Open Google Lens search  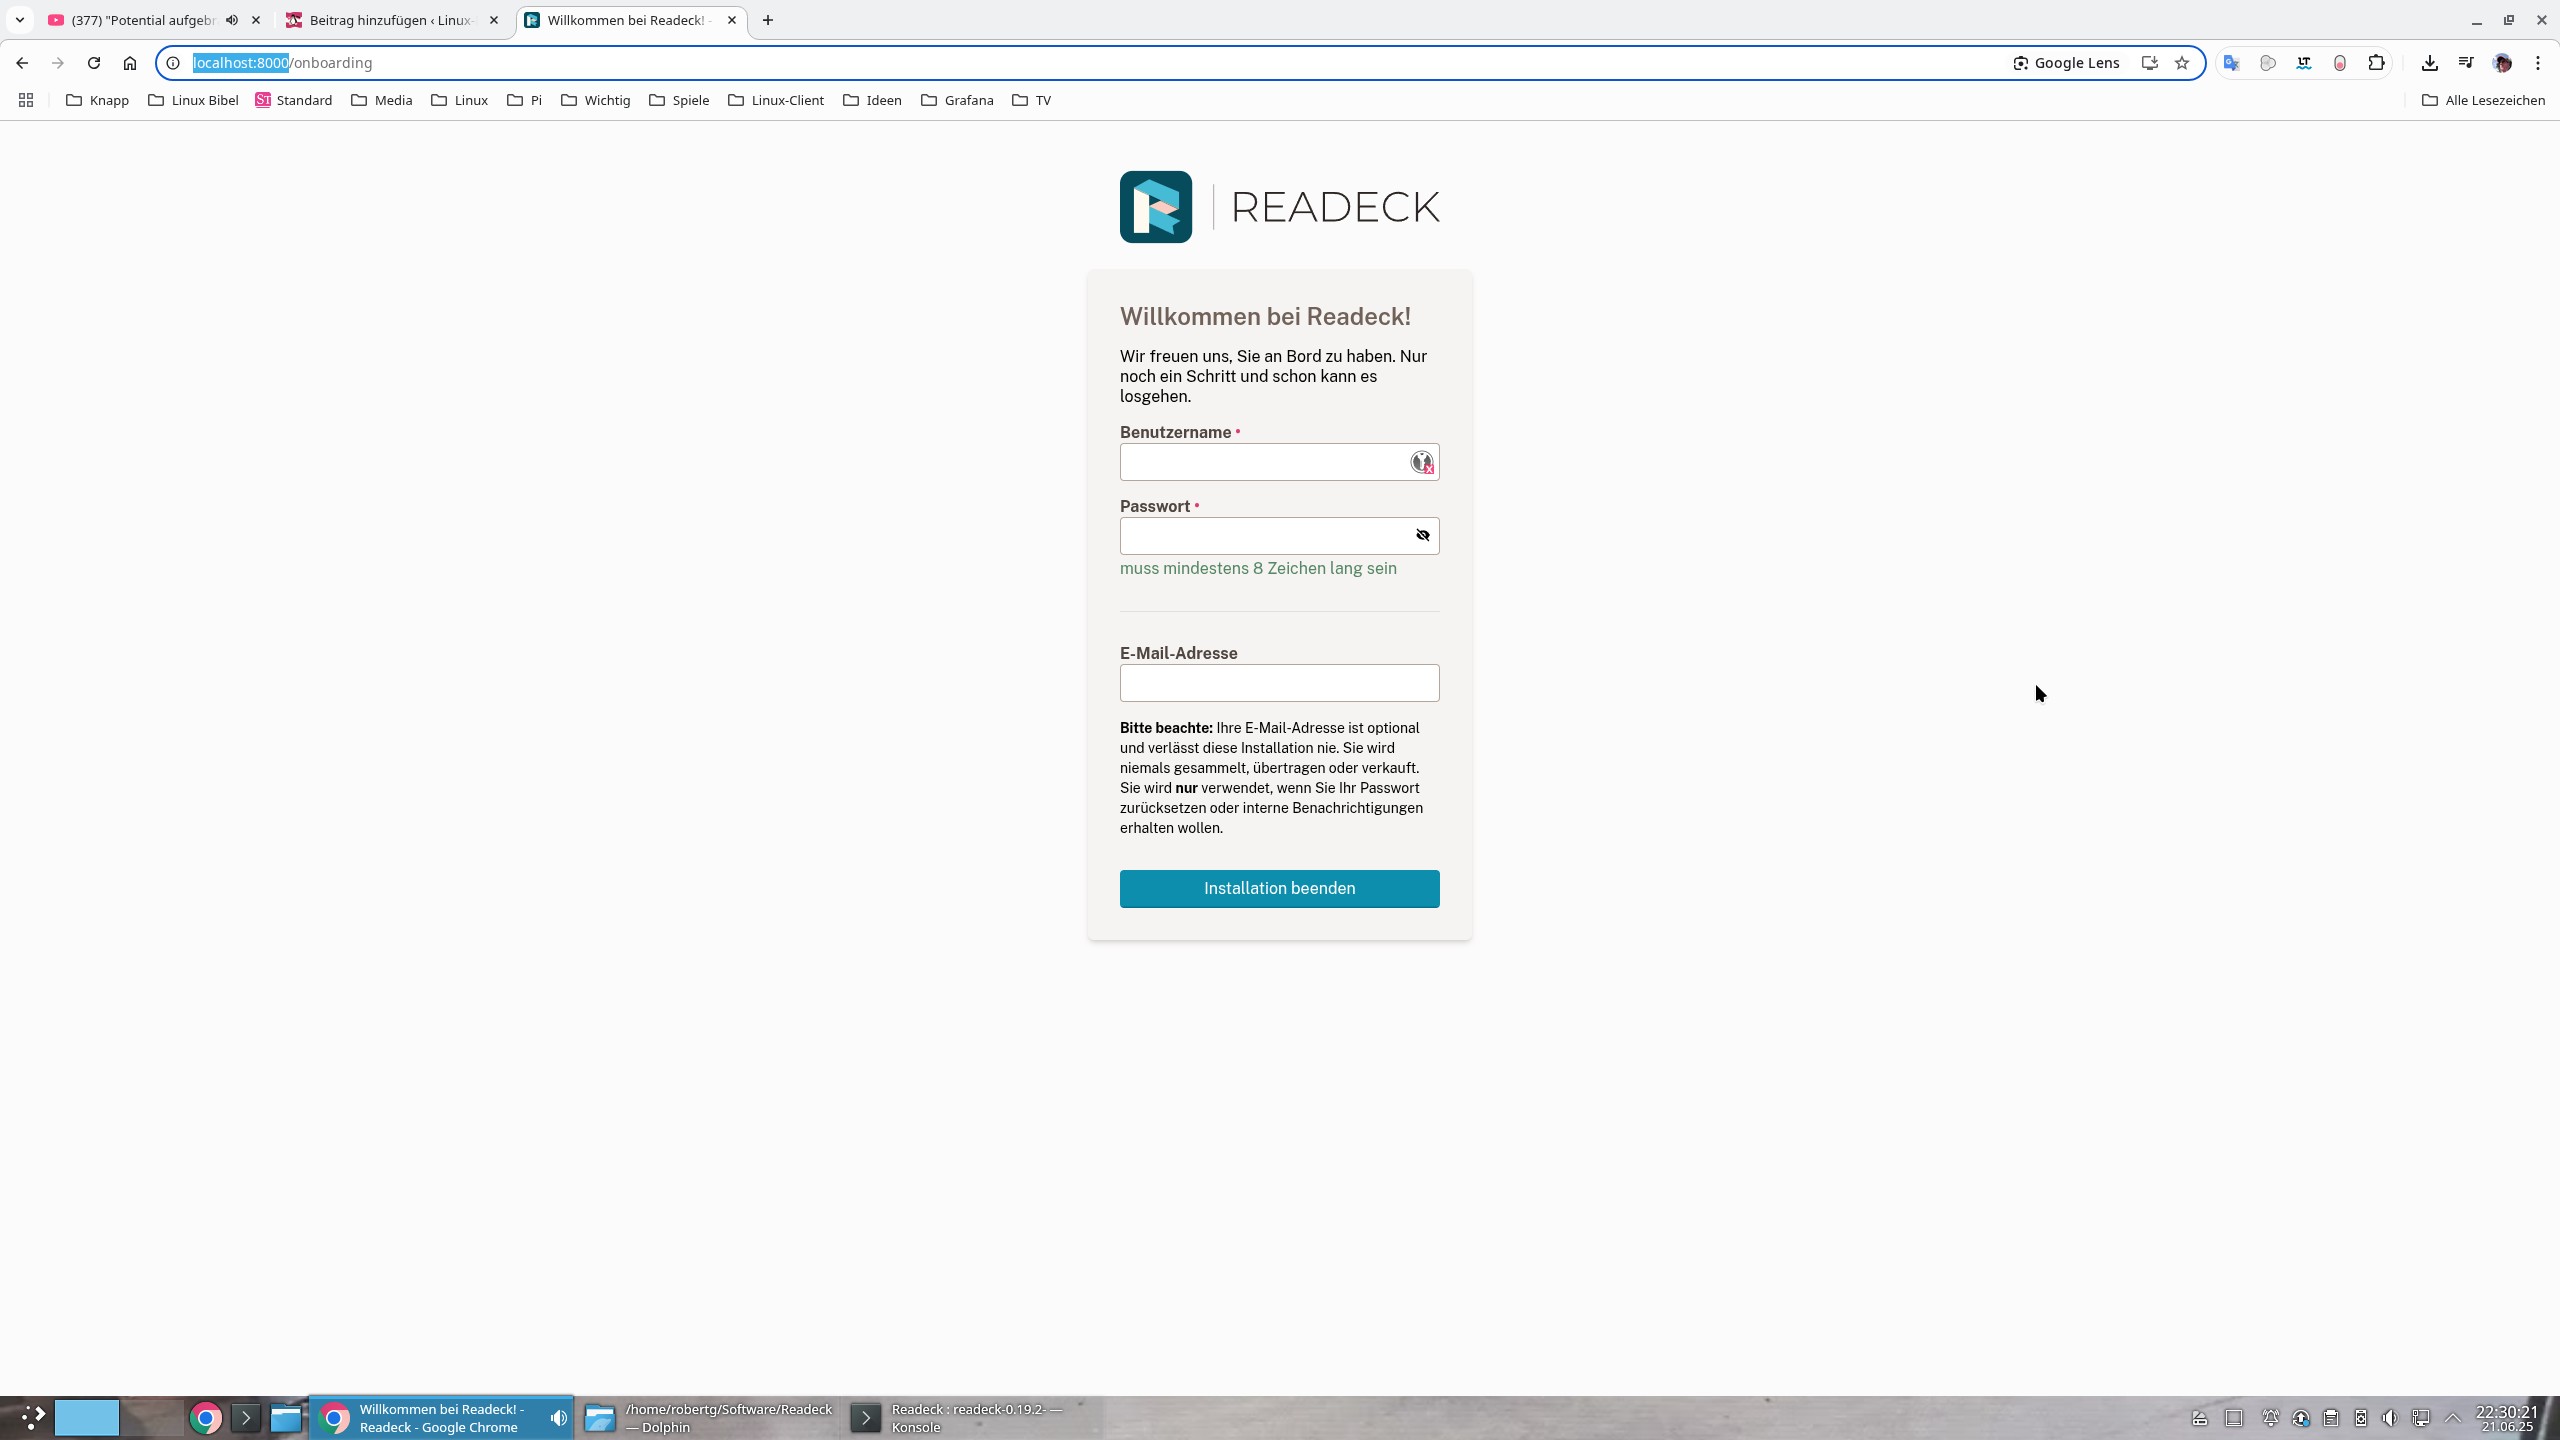(2066, 63)
